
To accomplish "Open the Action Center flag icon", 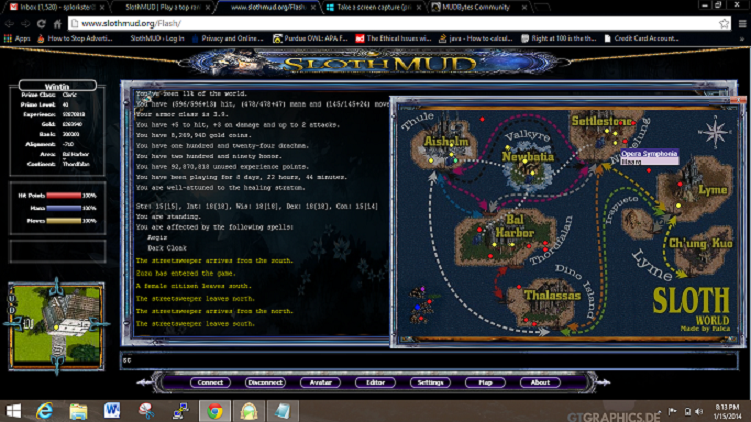I will point(672,411).
